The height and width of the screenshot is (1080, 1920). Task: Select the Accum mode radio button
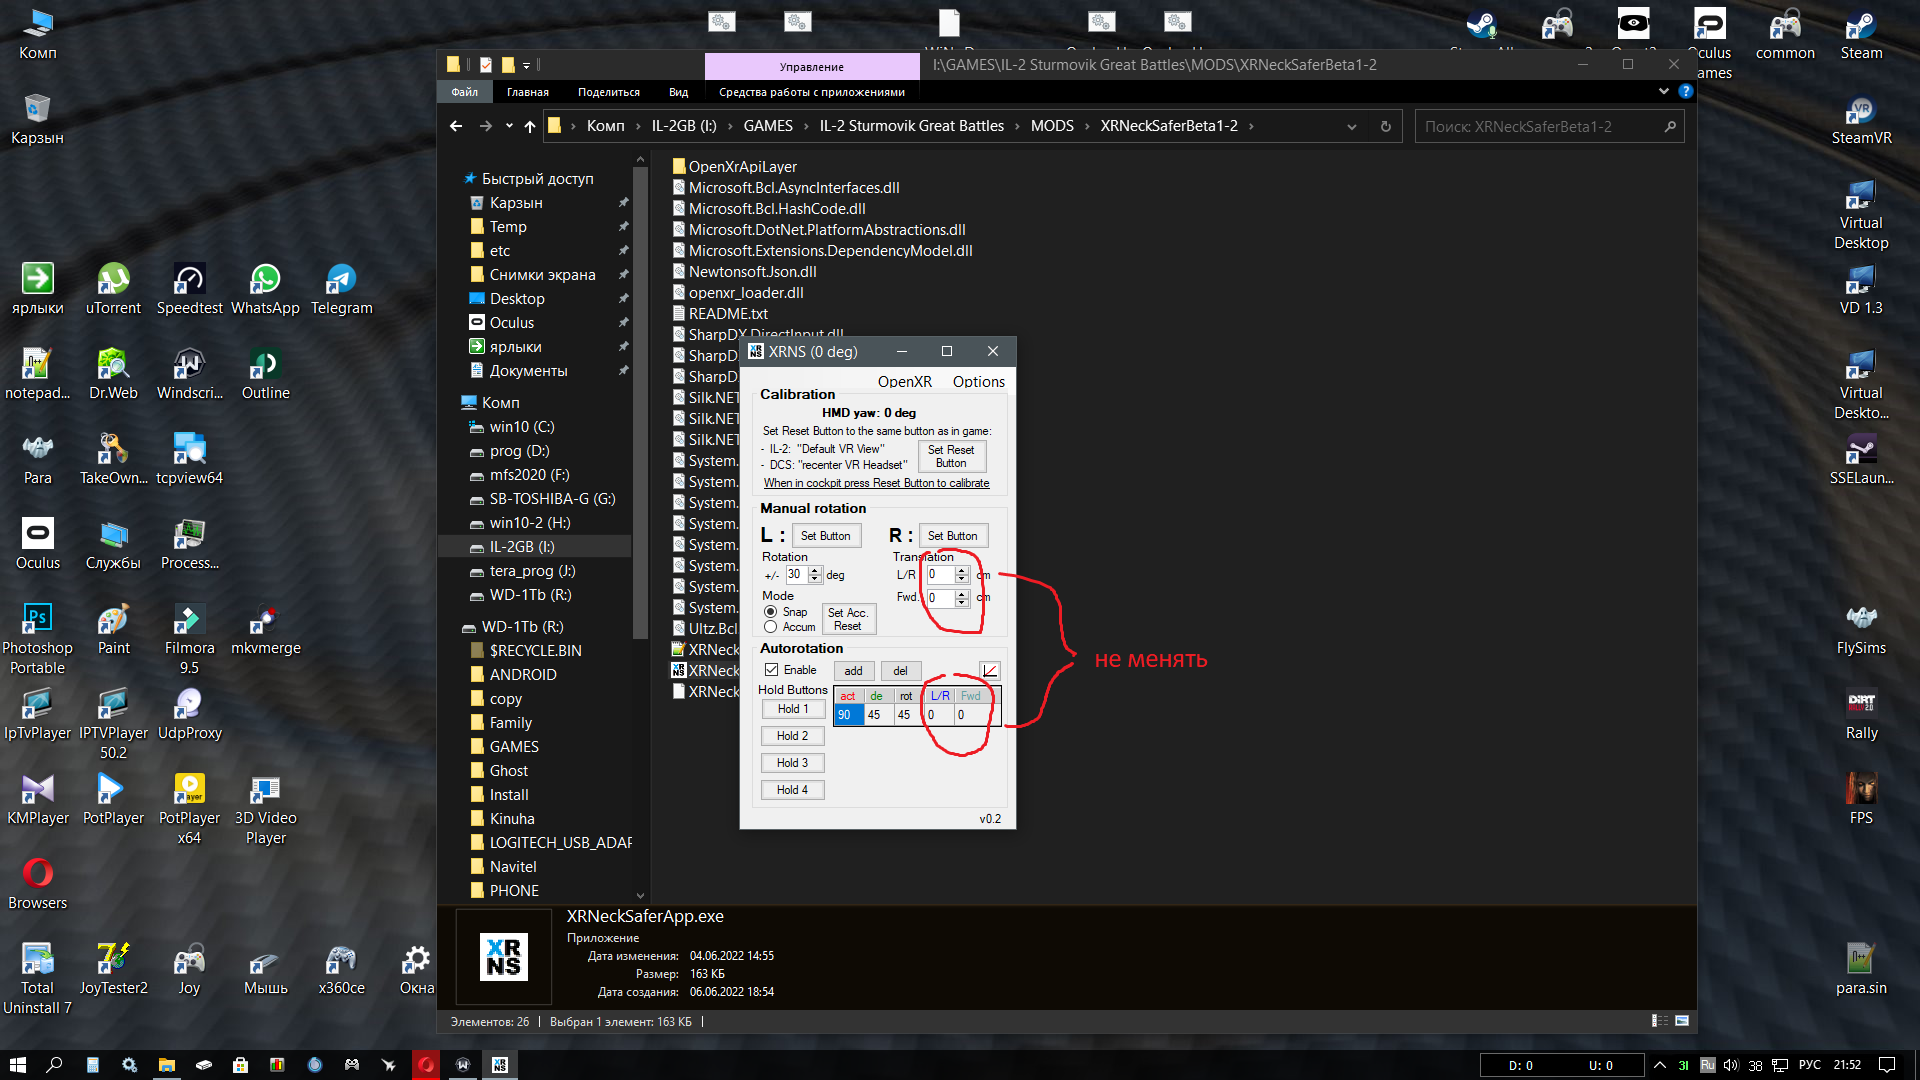[770, 627]
